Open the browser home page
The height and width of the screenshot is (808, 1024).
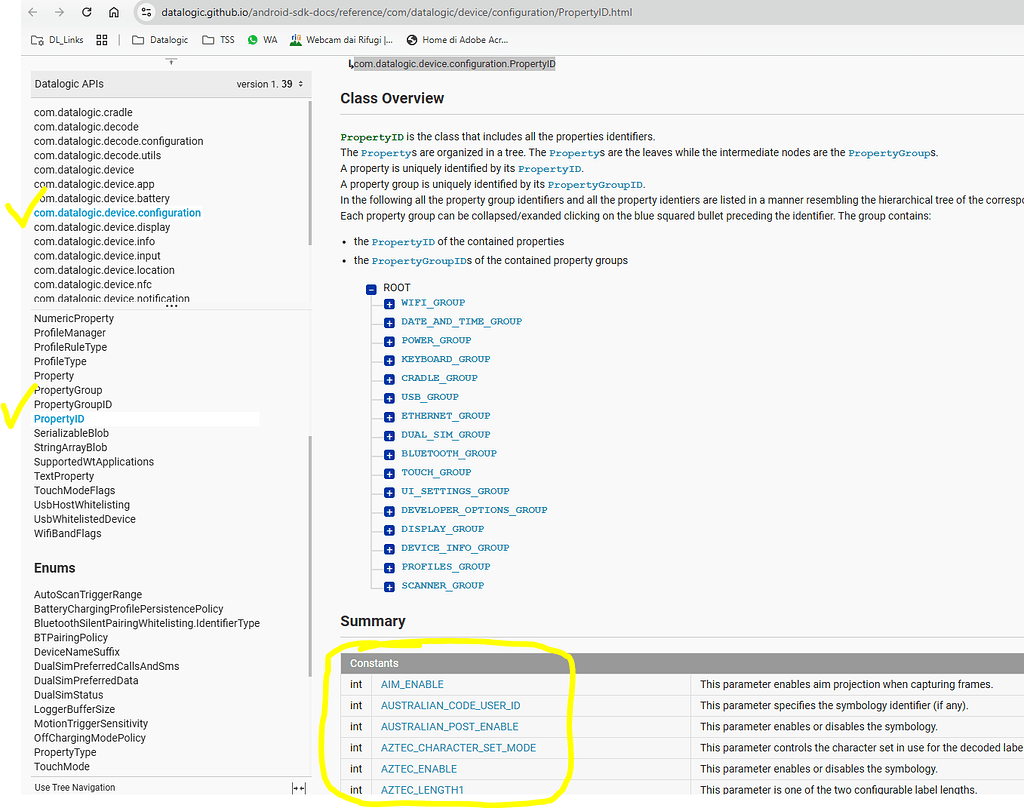[x=113, y=14]
